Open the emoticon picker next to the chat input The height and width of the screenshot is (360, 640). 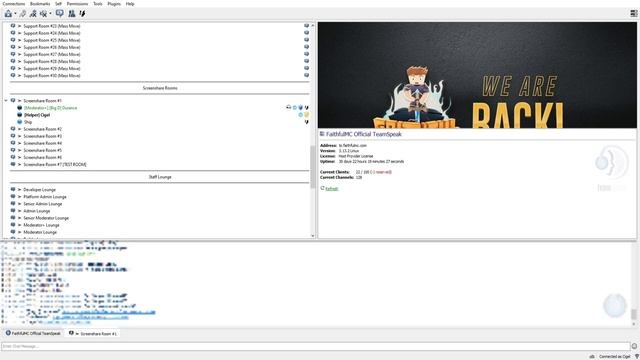[x=634, y=346]
